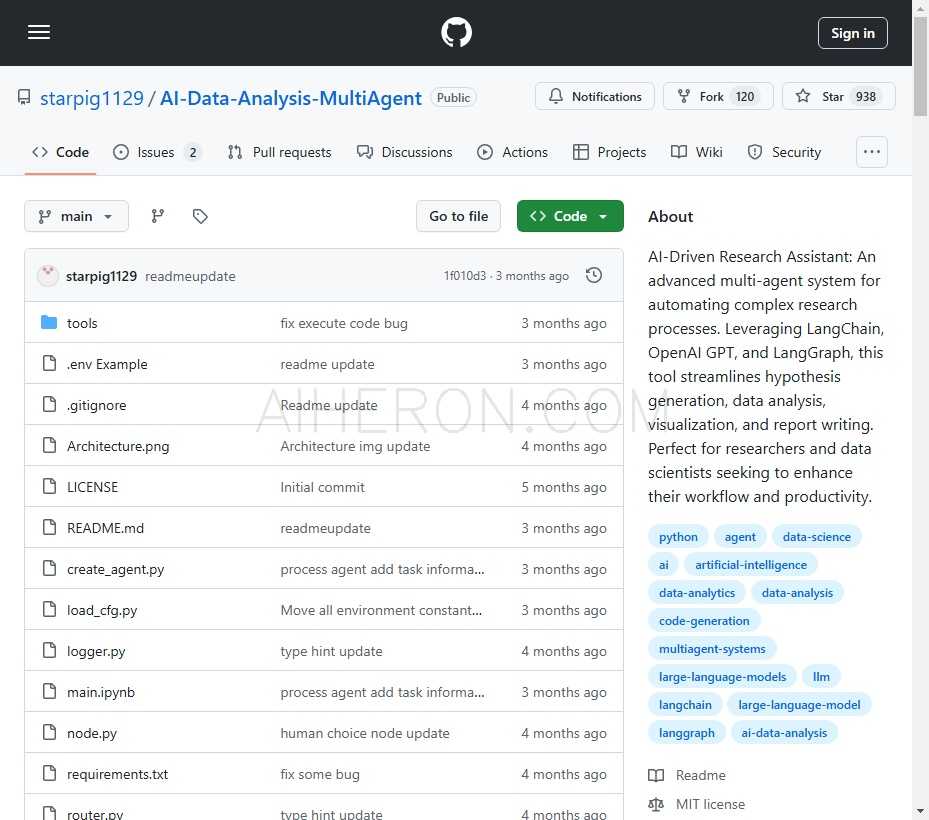This screenshot has width=929, height=820.
Task: Click the file icon beside main.ipynb
Action: [49, 691]
